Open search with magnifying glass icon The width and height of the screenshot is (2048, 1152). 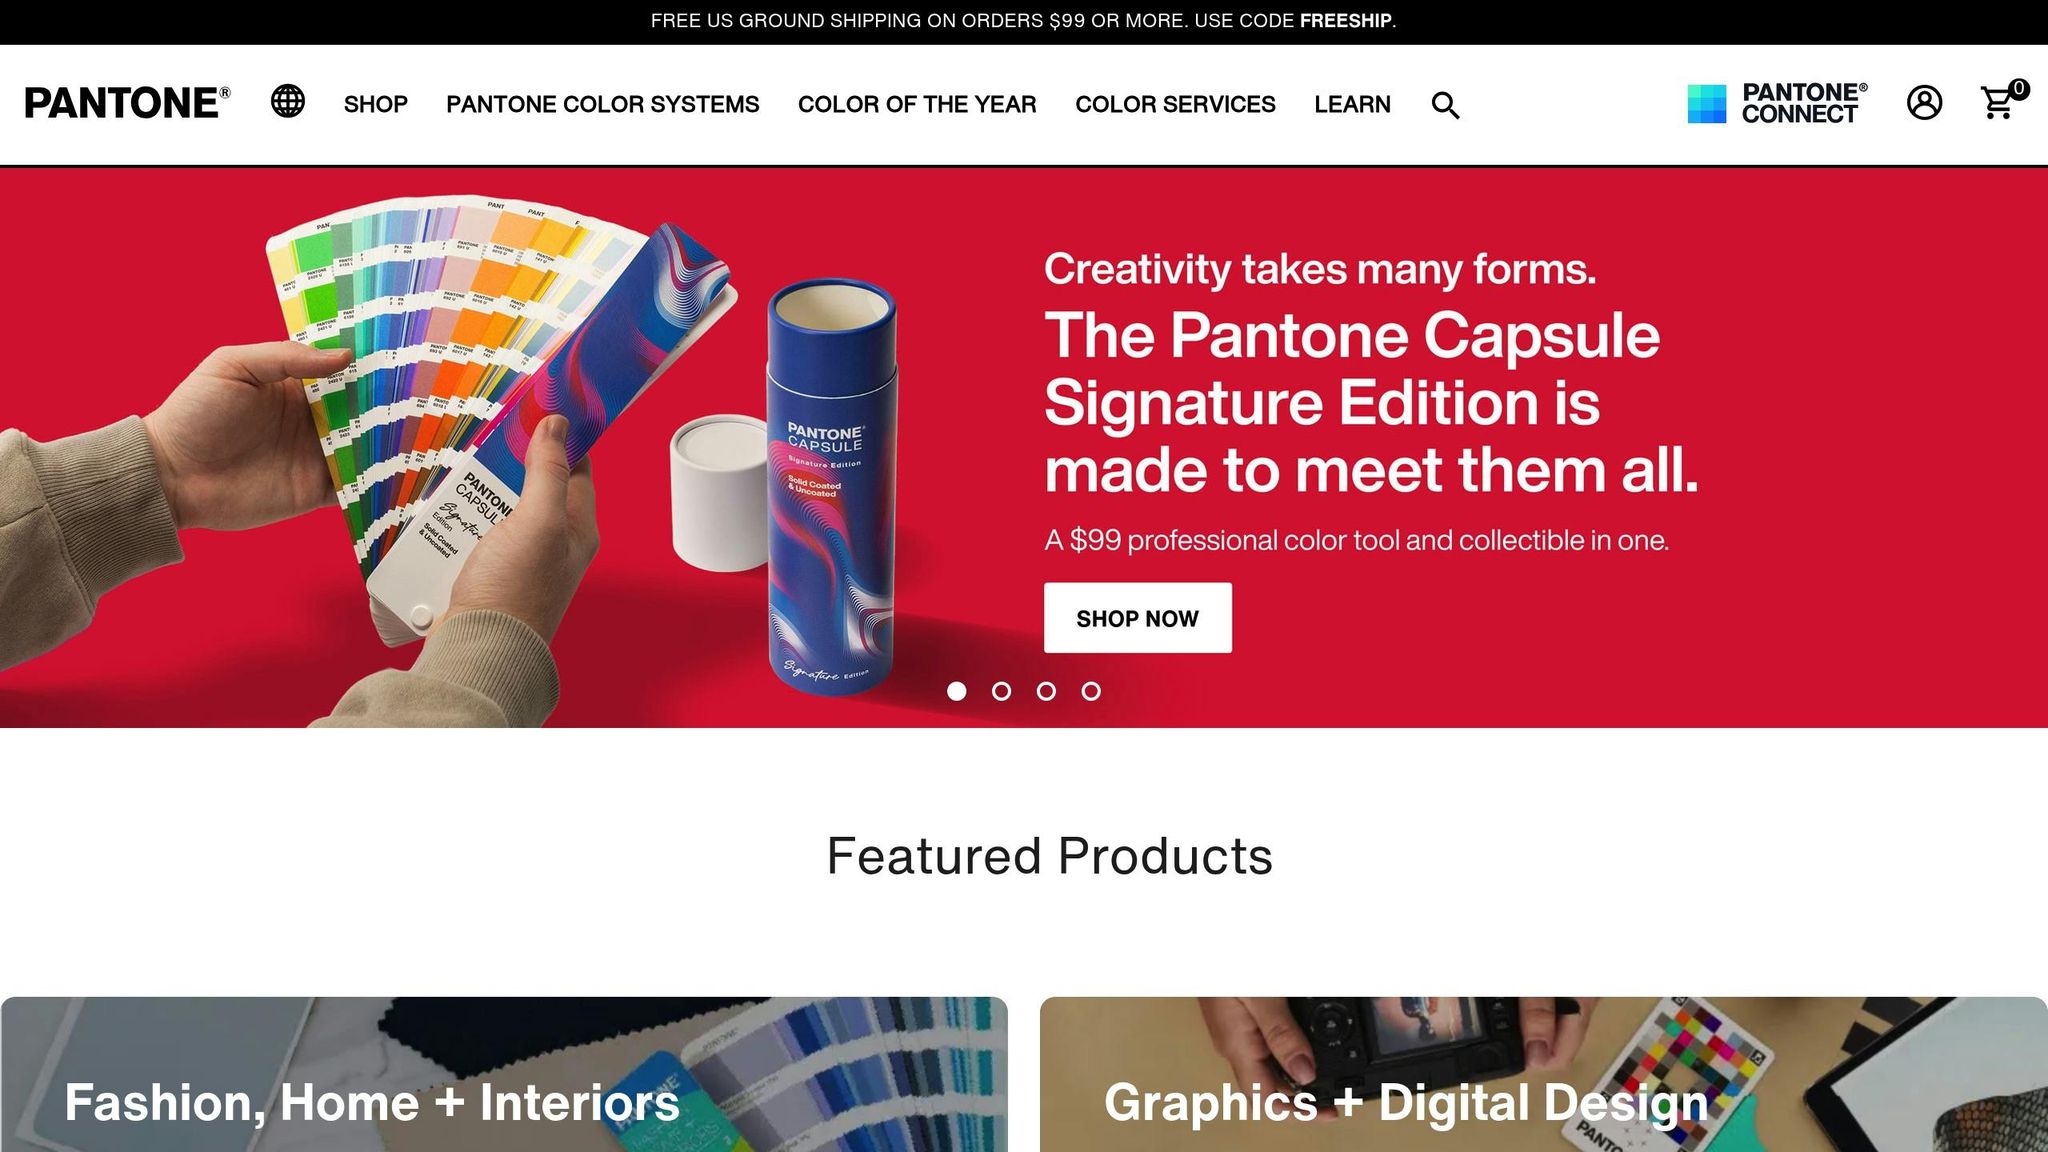tap(1445, 105)
